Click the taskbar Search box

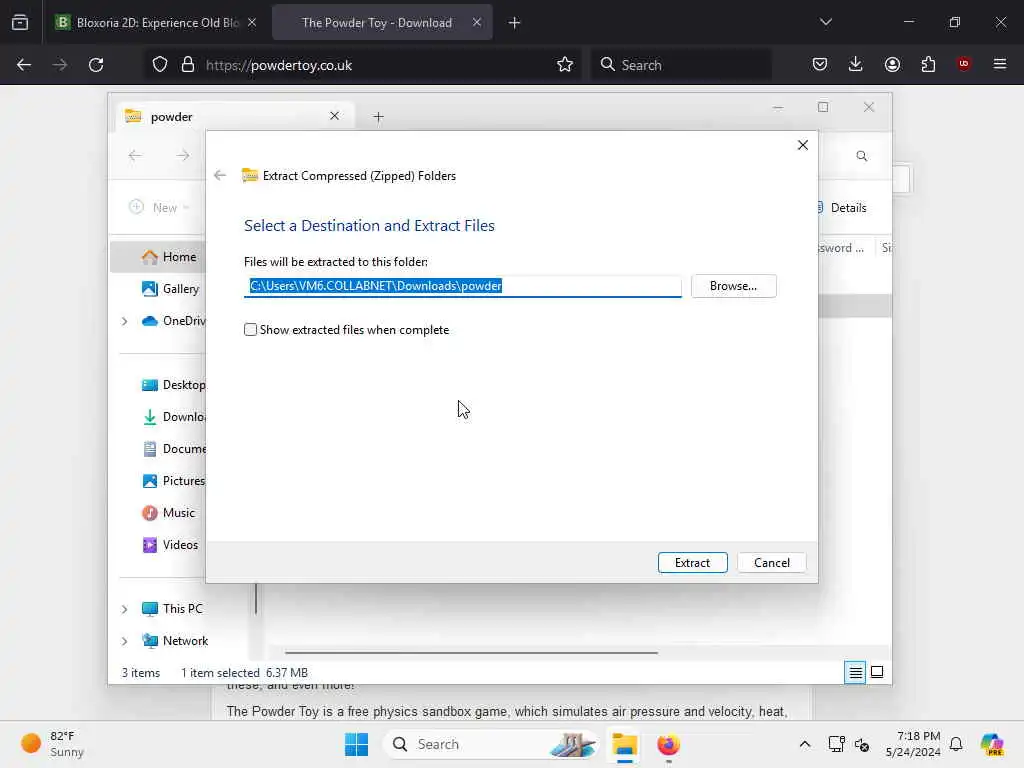click(491, 744)
